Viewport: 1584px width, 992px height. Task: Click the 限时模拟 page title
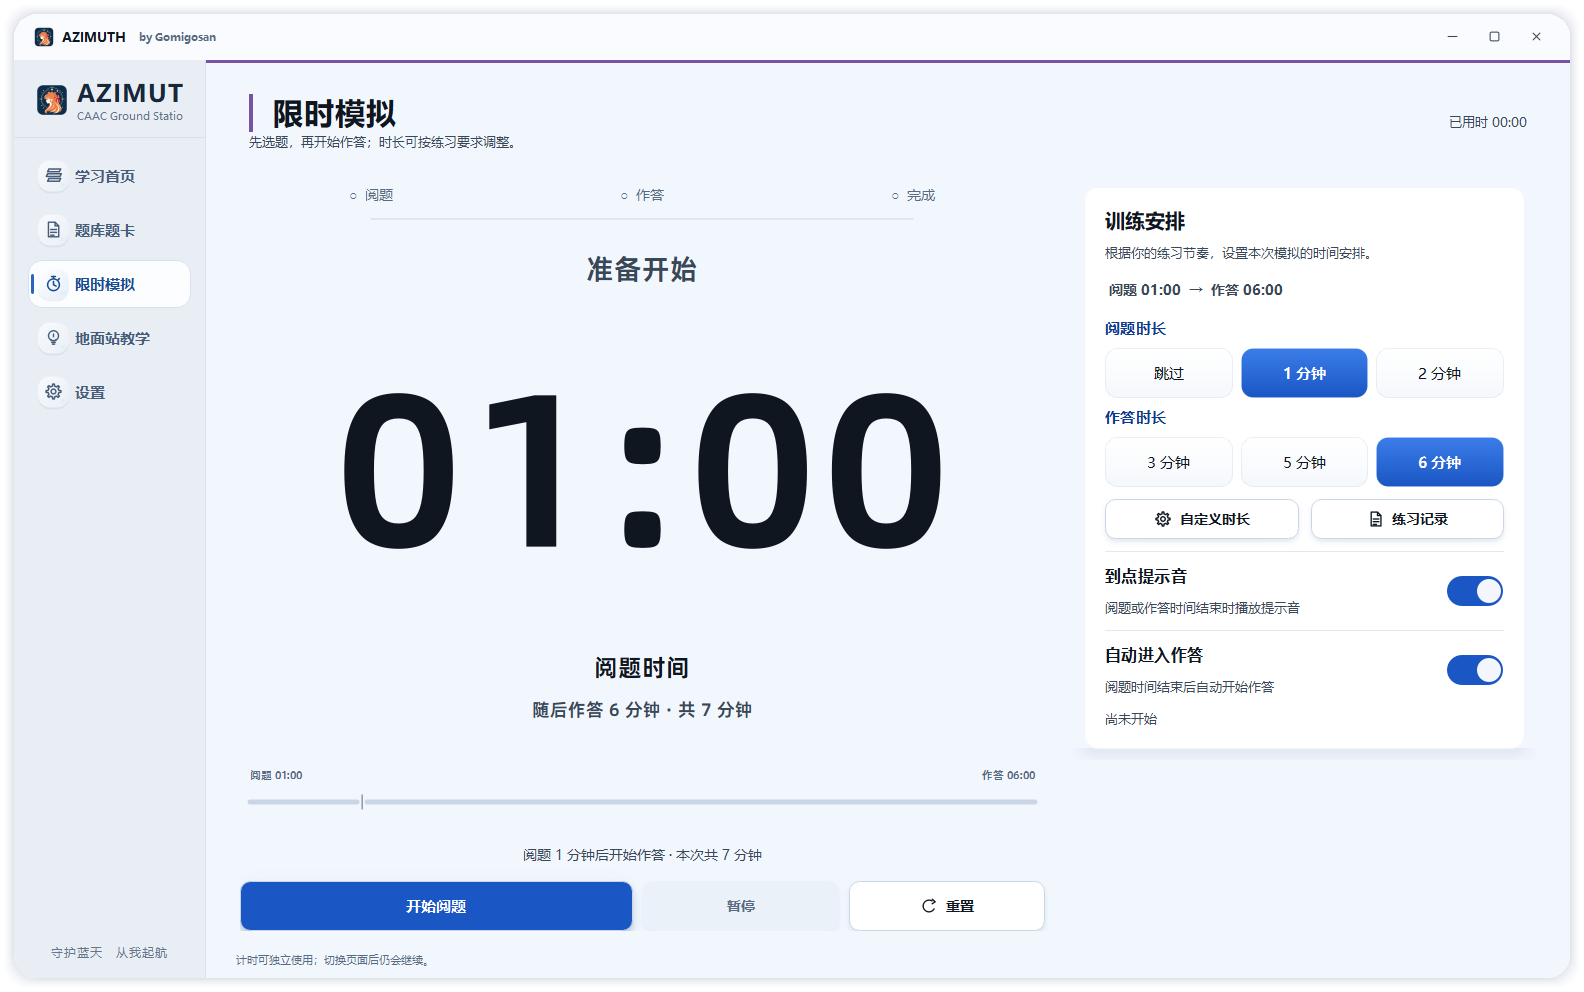pos(334,114)
